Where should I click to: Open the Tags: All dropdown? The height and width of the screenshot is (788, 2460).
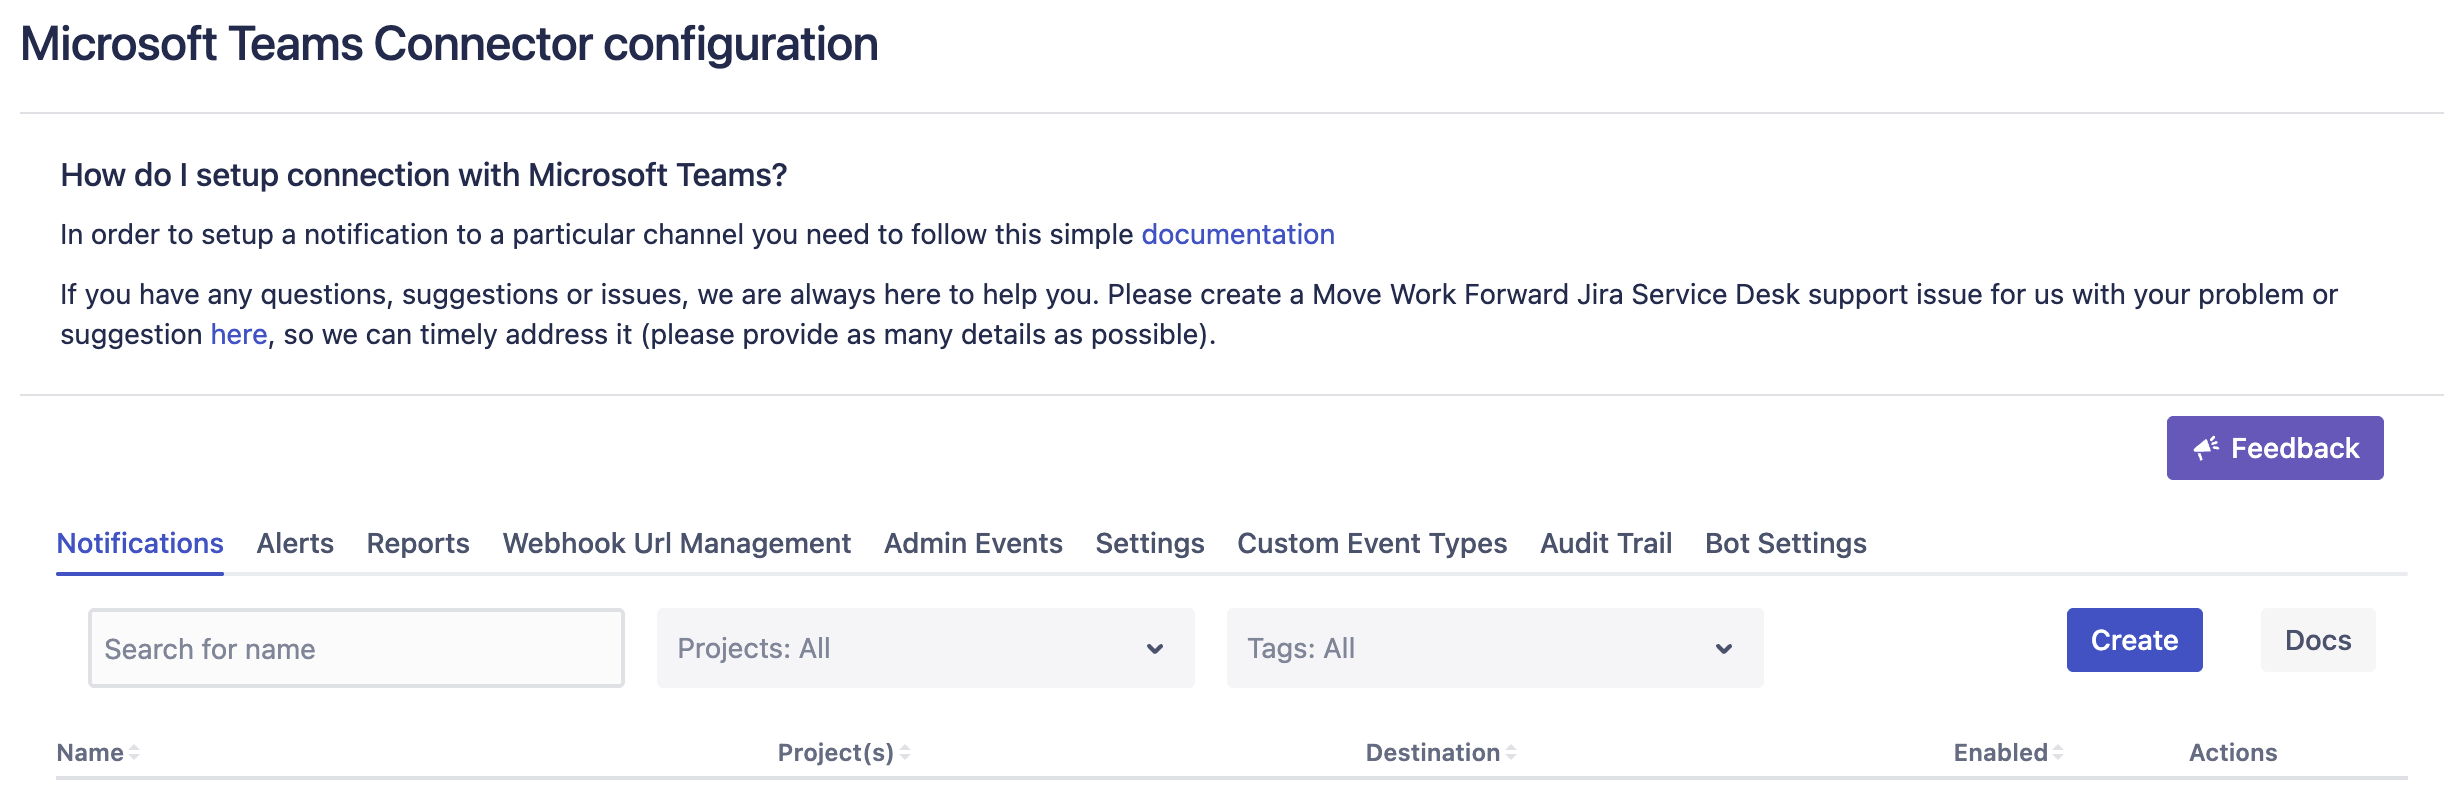pos(1494,648)
